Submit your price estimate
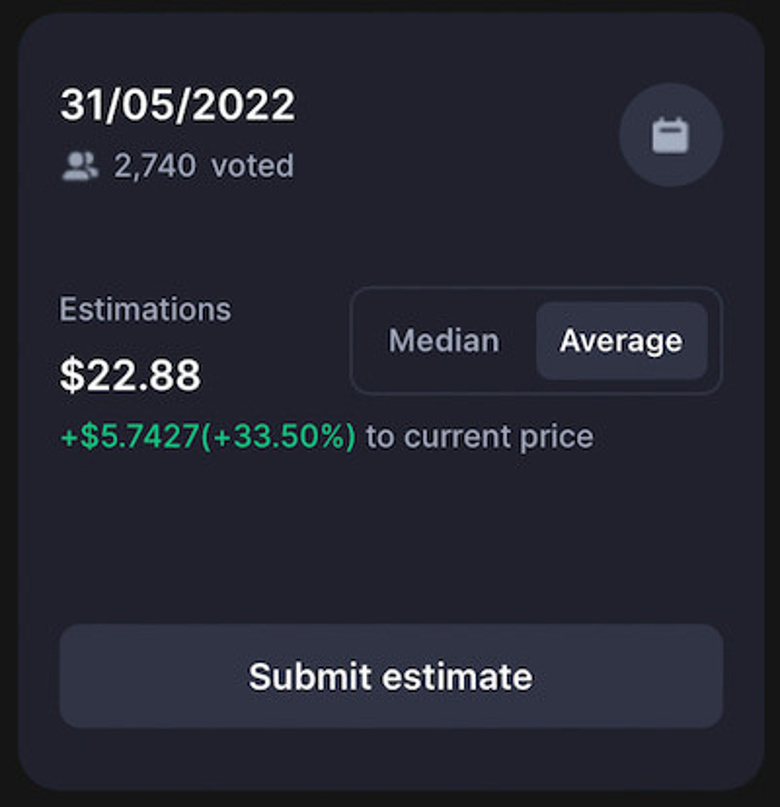The image size is (780, 807). coord(390,676)
